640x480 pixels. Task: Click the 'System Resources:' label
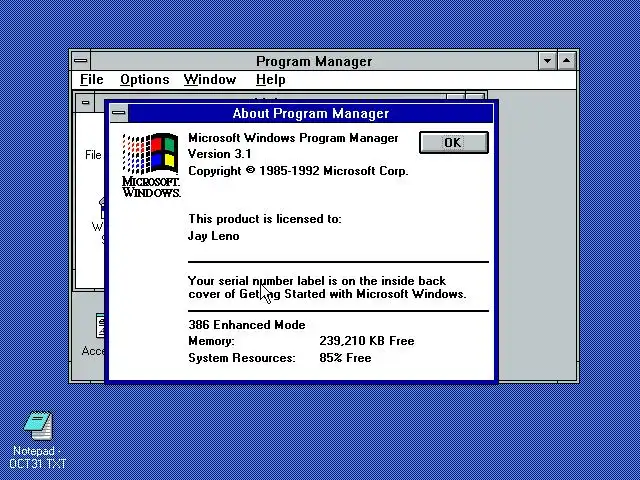(242, 358)
